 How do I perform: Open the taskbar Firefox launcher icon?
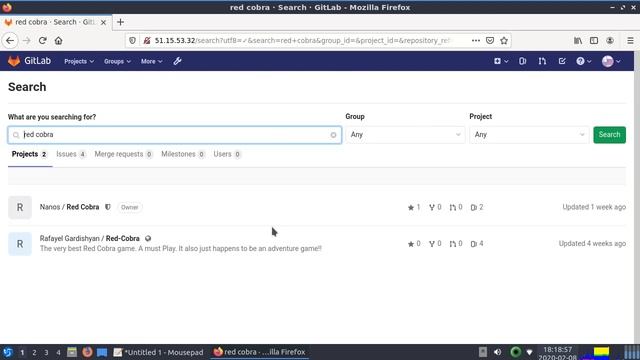(87, 352)
